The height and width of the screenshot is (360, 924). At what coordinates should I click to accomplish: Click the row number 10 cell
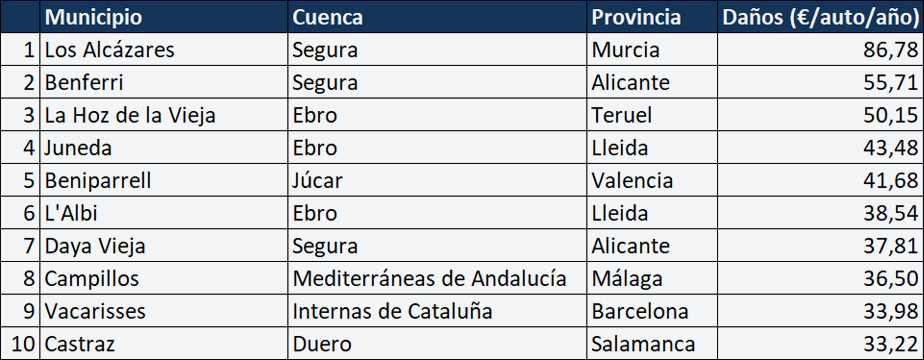point(20,344)
